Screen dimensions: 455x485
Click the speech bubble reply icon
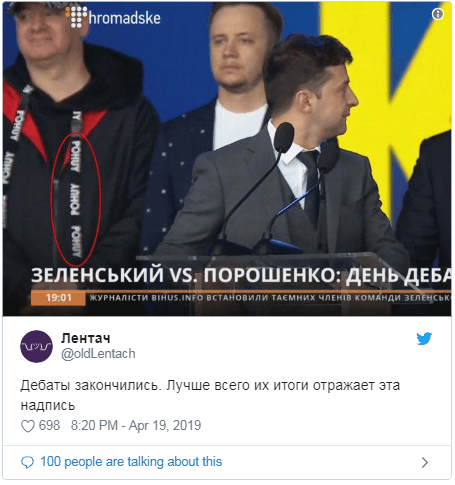(27, 462)
